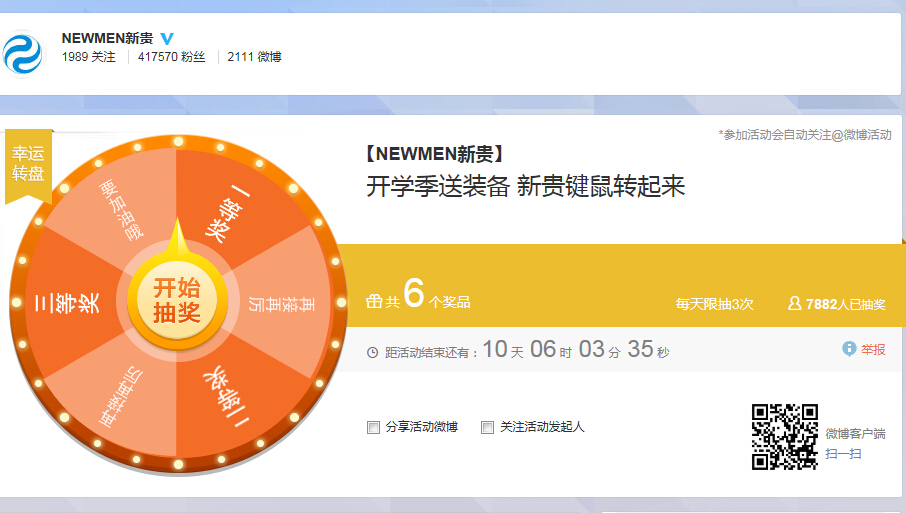Click the 微博客户端 扫一扫 caption
The width and height of the screenshot is (906, 513).
(855, 443)
